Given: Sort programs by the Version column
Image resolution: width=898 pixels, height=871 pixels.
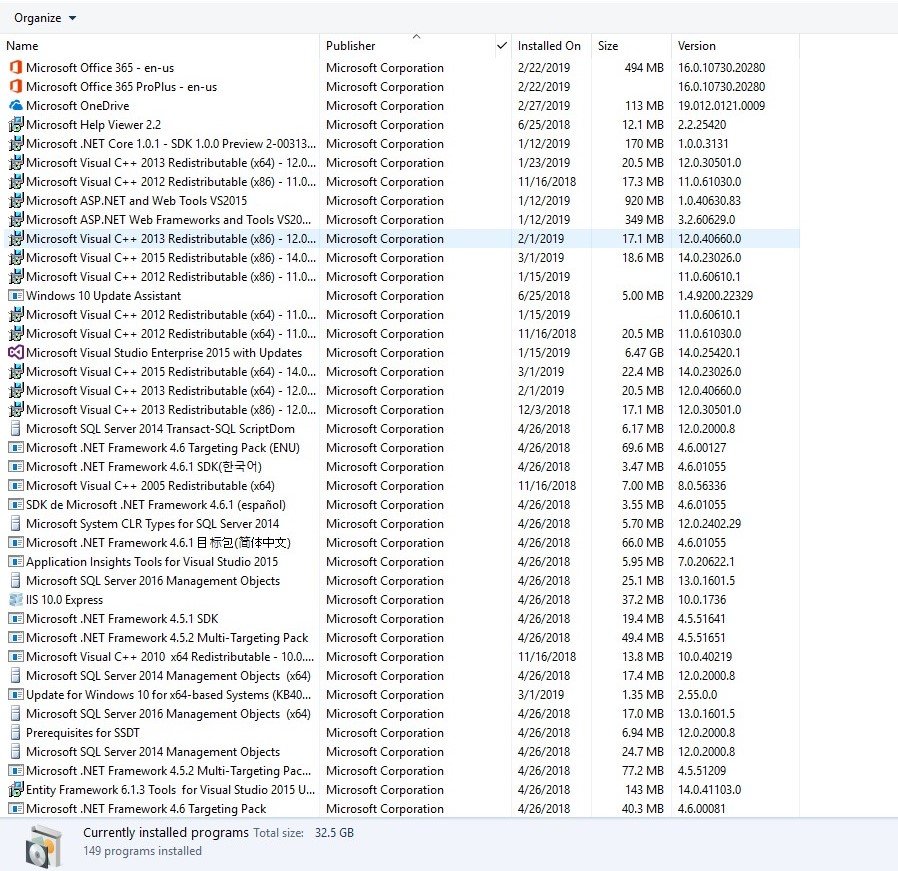Looking at the screenshot, I should (x=696, y=46).
